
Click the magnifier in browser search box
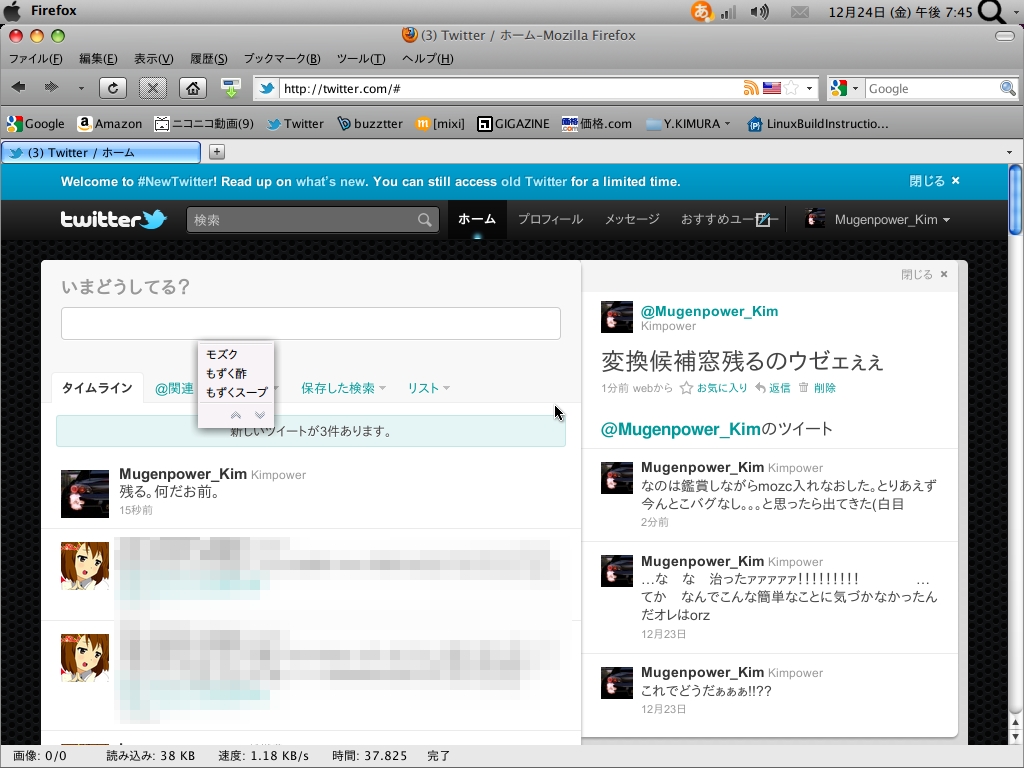click(1008, 88)
